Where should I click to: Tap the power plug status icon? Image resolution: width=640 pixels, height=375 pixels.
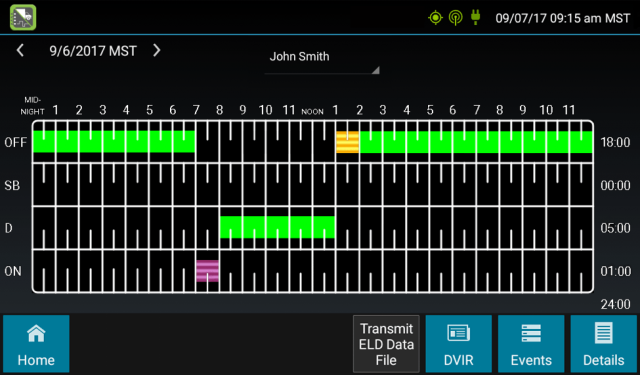click(x=475, y=18)
